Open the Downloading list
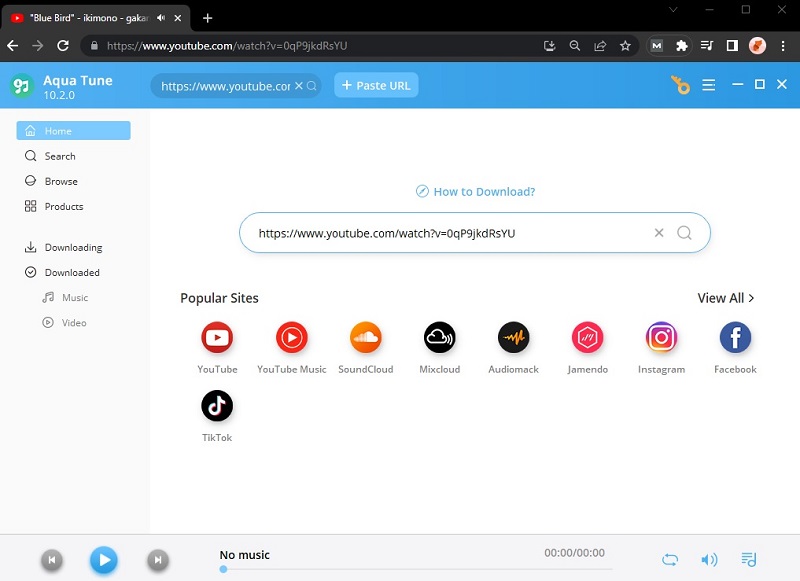The height and width of the screenshot is (581, 800). click(x=63, y=247)
